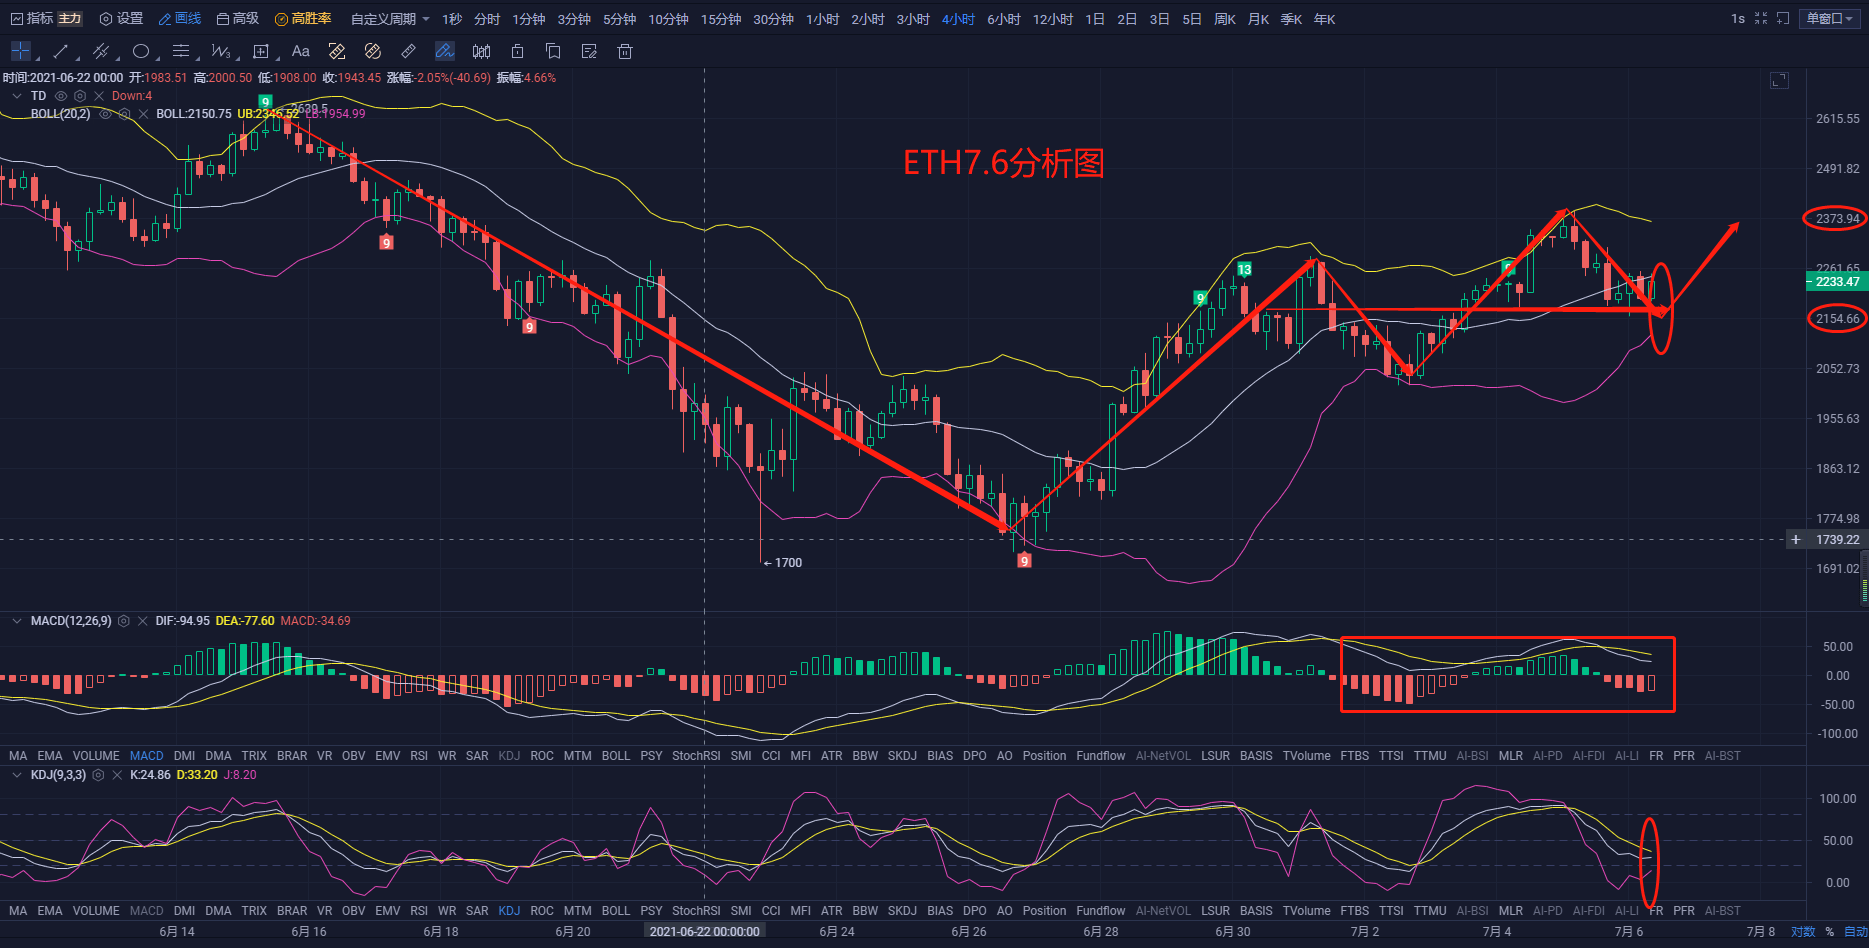
Task: Toggle 对数 logarithmic scale
Action: pos(1803,932)
